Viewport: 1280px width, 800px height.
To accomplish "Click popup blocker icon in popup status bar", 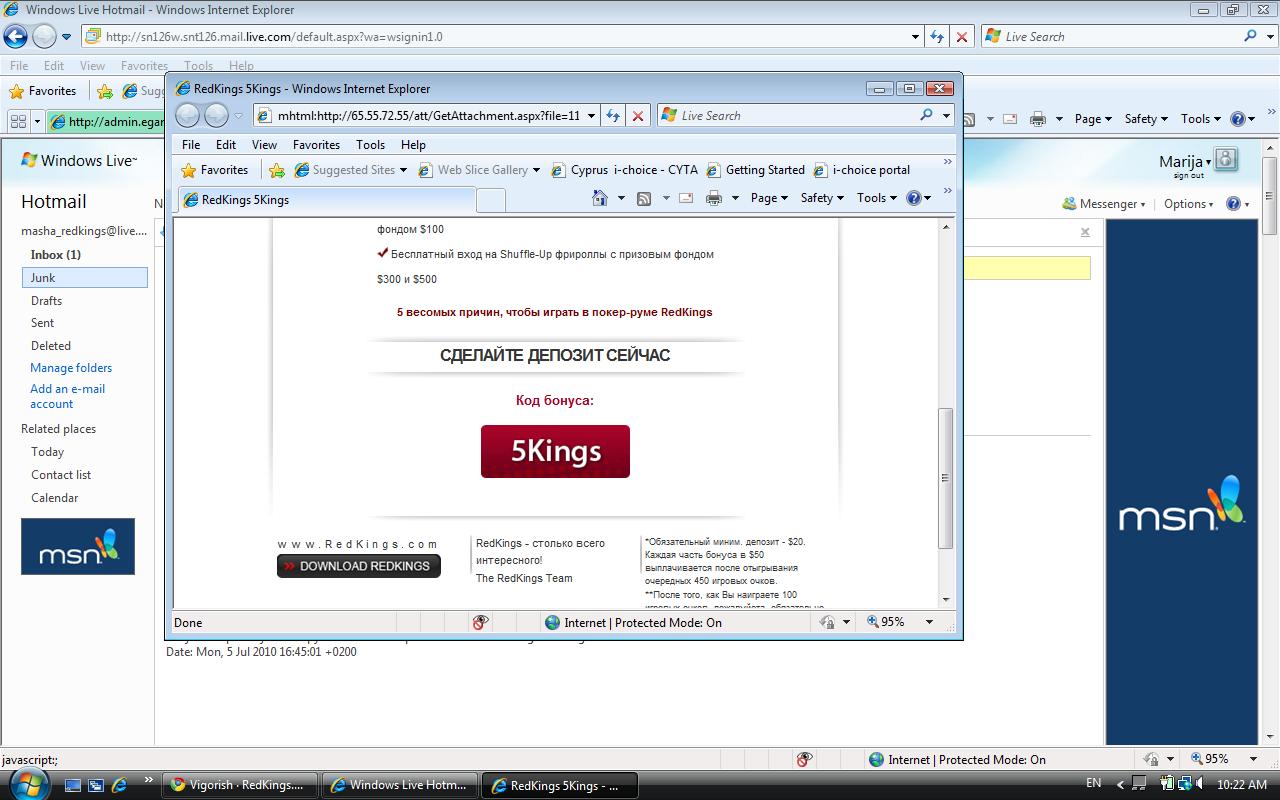I will coord(481,622).
